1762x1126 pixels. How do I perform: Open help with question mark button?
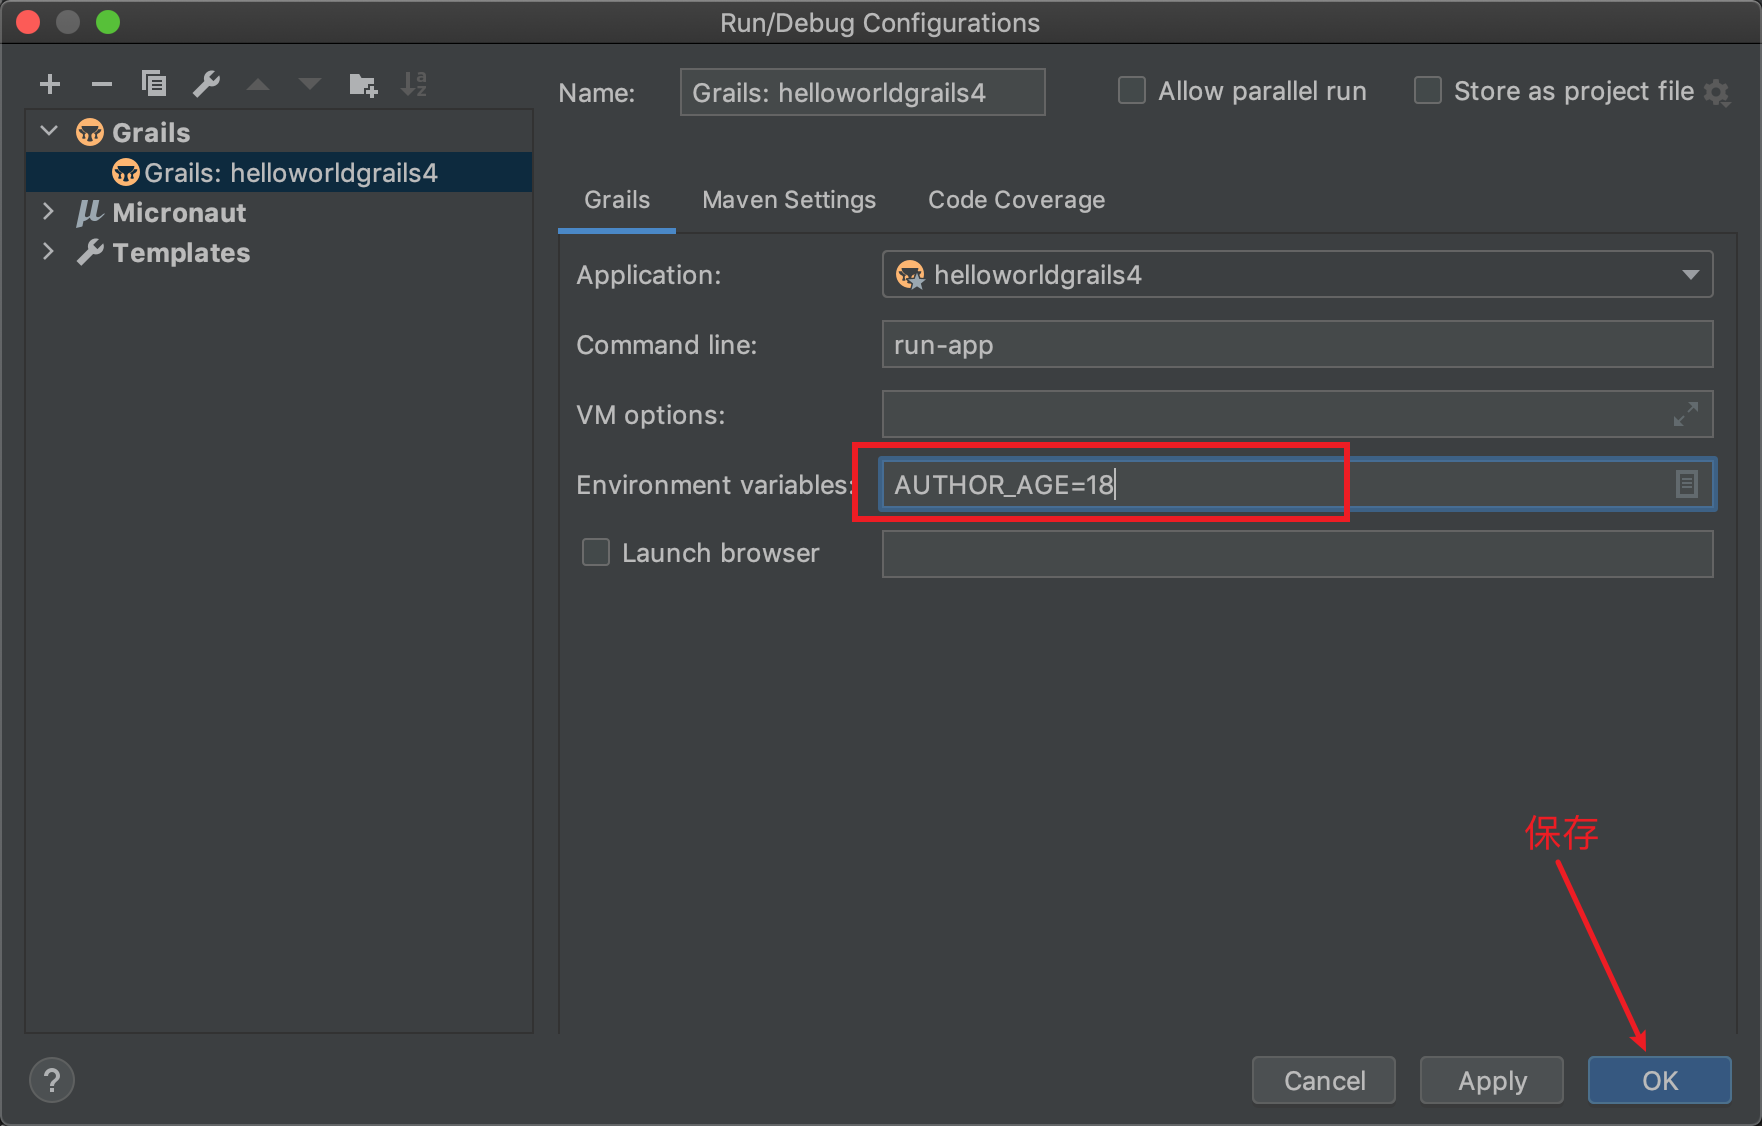point(52,1080)
